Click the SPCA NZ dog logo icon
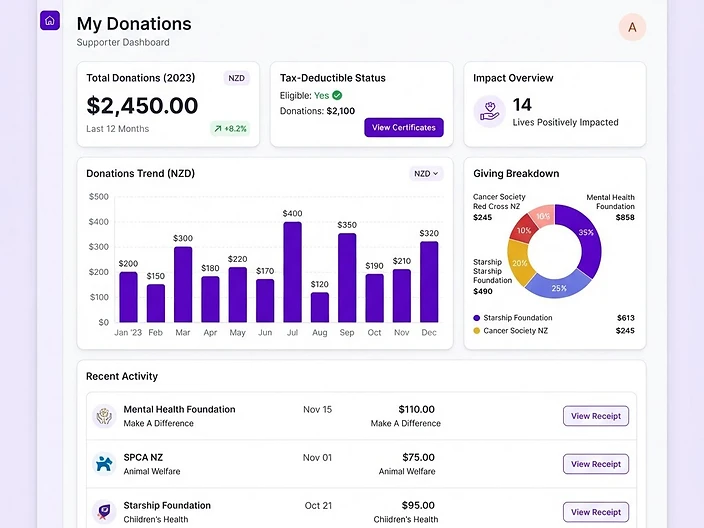Viewport: 704px width, 528px height. (104, 464)
